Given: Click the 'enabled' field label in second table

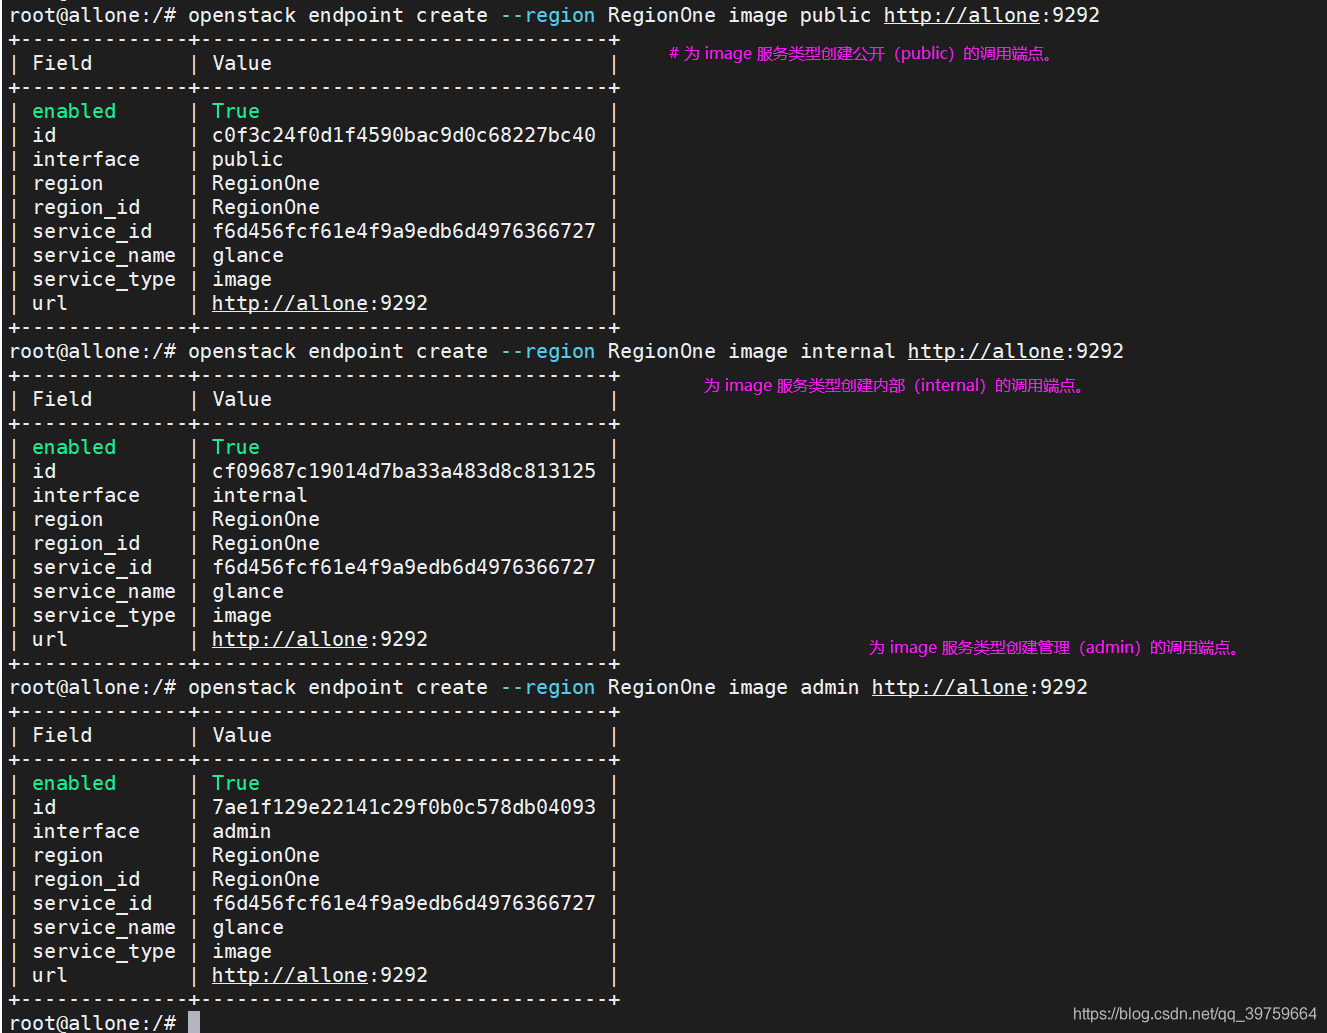Looking at the screenshot, I should (x=74, y=448).
